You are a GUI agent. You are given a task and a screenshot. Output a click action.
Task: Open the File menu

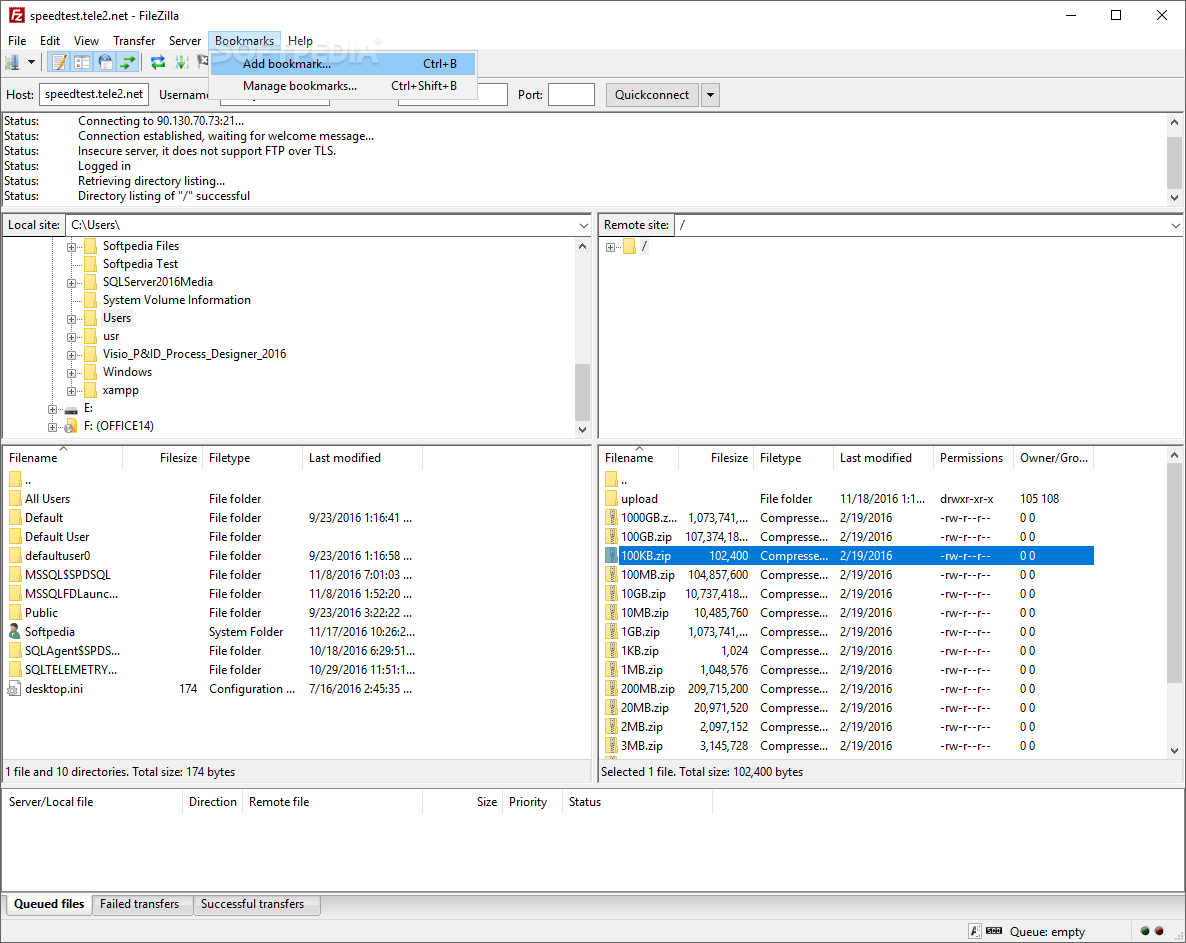pyautogui.click(x=17, y=41)
